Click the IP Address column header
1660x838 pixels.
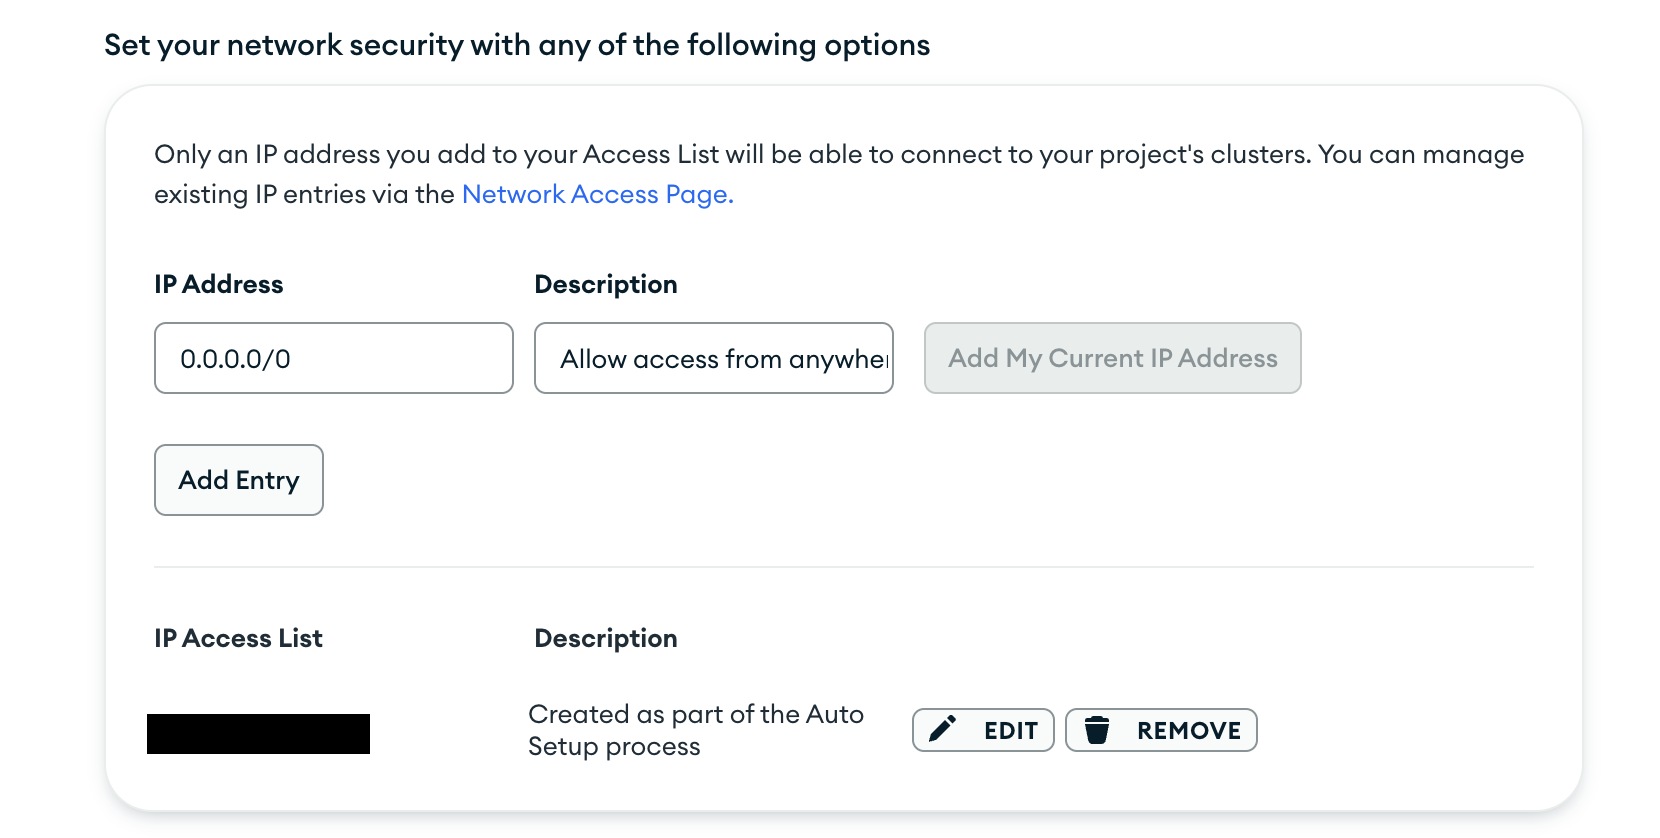[x=217, y=284]
